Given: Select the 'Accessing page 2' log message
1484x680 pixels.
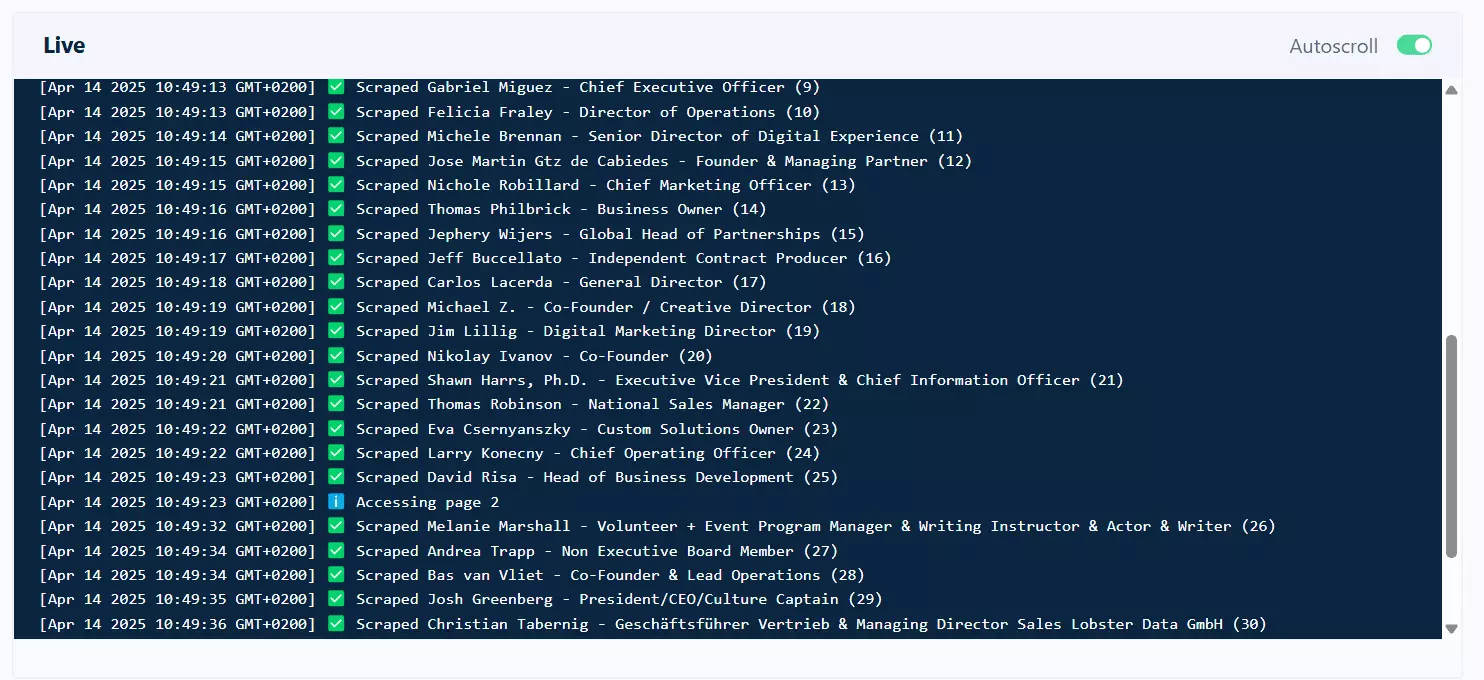Looking at the screenshot, I should 427,502.
